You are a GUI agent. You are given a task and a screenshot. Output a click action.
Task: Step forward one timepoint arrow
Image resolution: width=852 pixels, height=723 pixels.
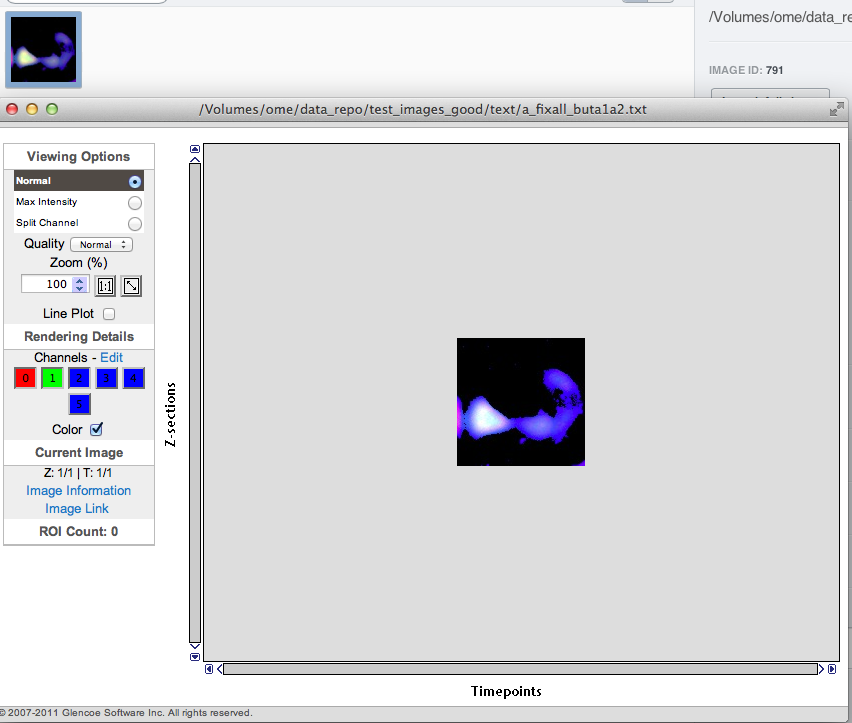tap(821, 669)
